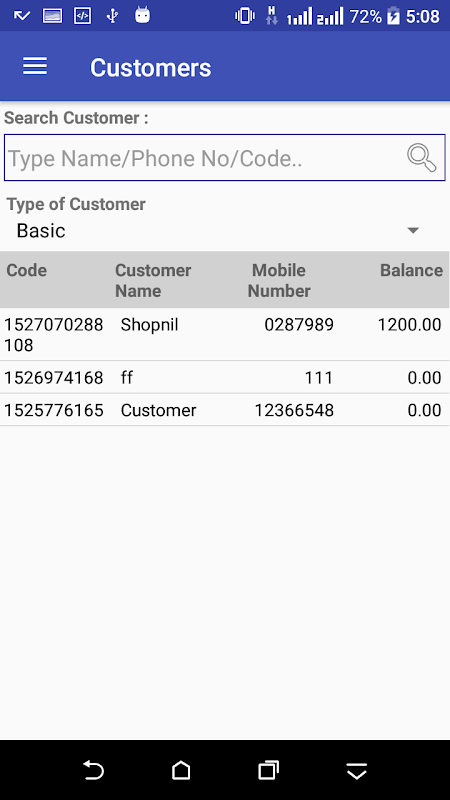
Task: Sort by the Balance column header
Action: pyautogui.click(x=411, y=270)
